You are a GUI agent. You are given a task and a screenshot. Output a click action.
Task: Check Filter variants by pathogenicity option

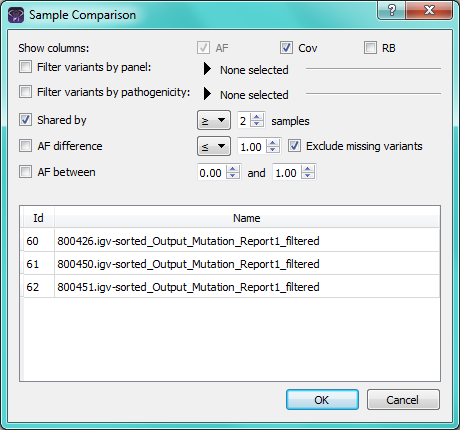point(25,92)
